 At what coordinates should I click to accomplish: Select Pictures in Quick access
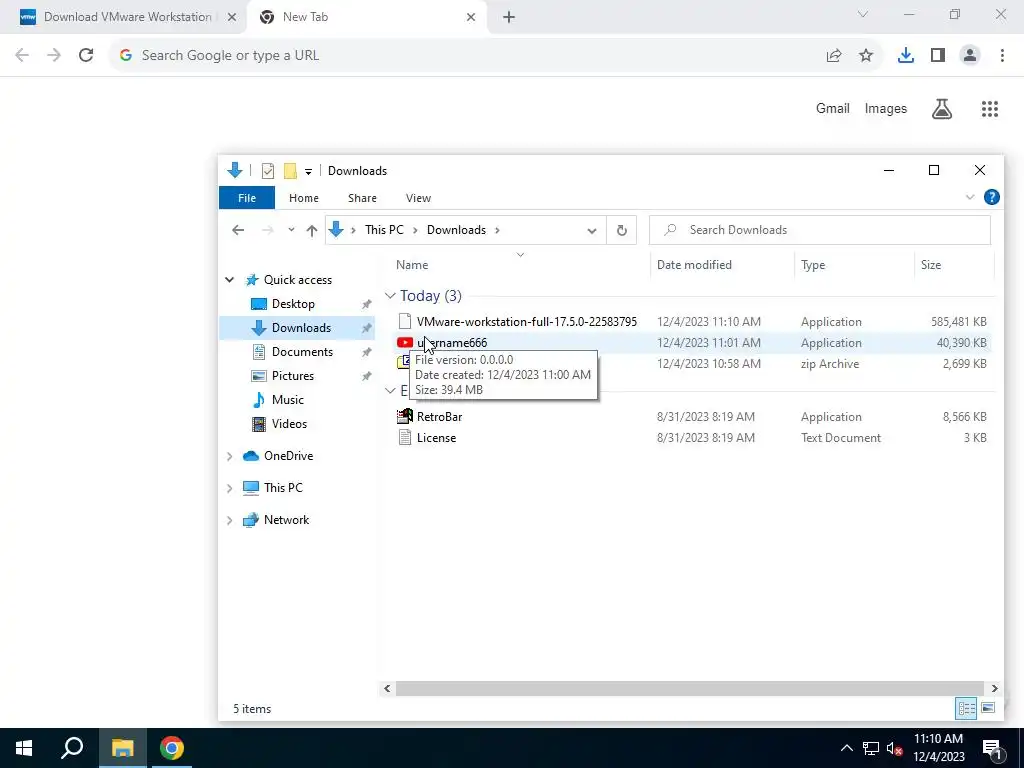(293, 376)
